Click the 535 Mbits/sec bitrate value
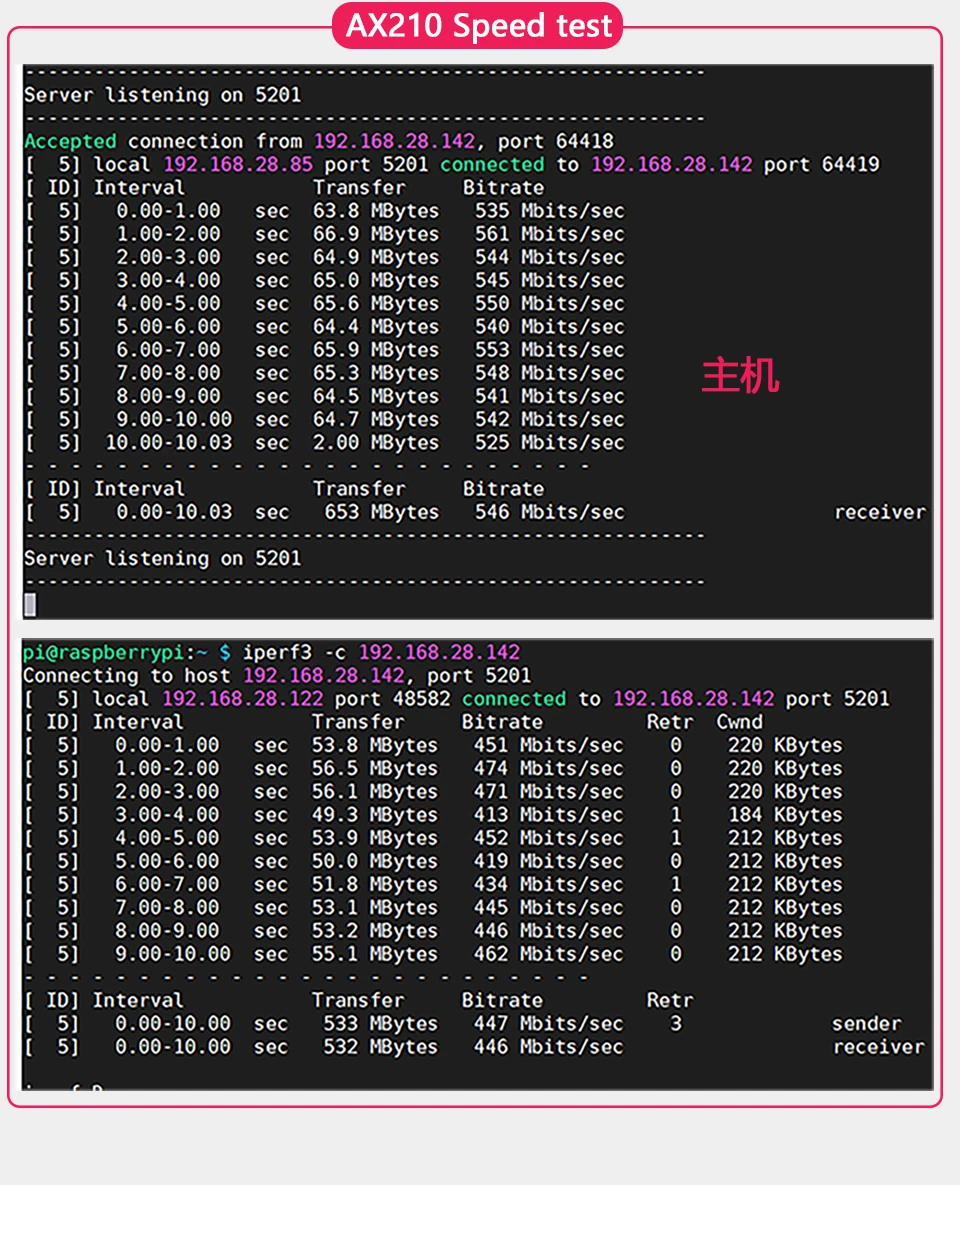The width and height of the screenshot is (960, 1248). [549, 211]
